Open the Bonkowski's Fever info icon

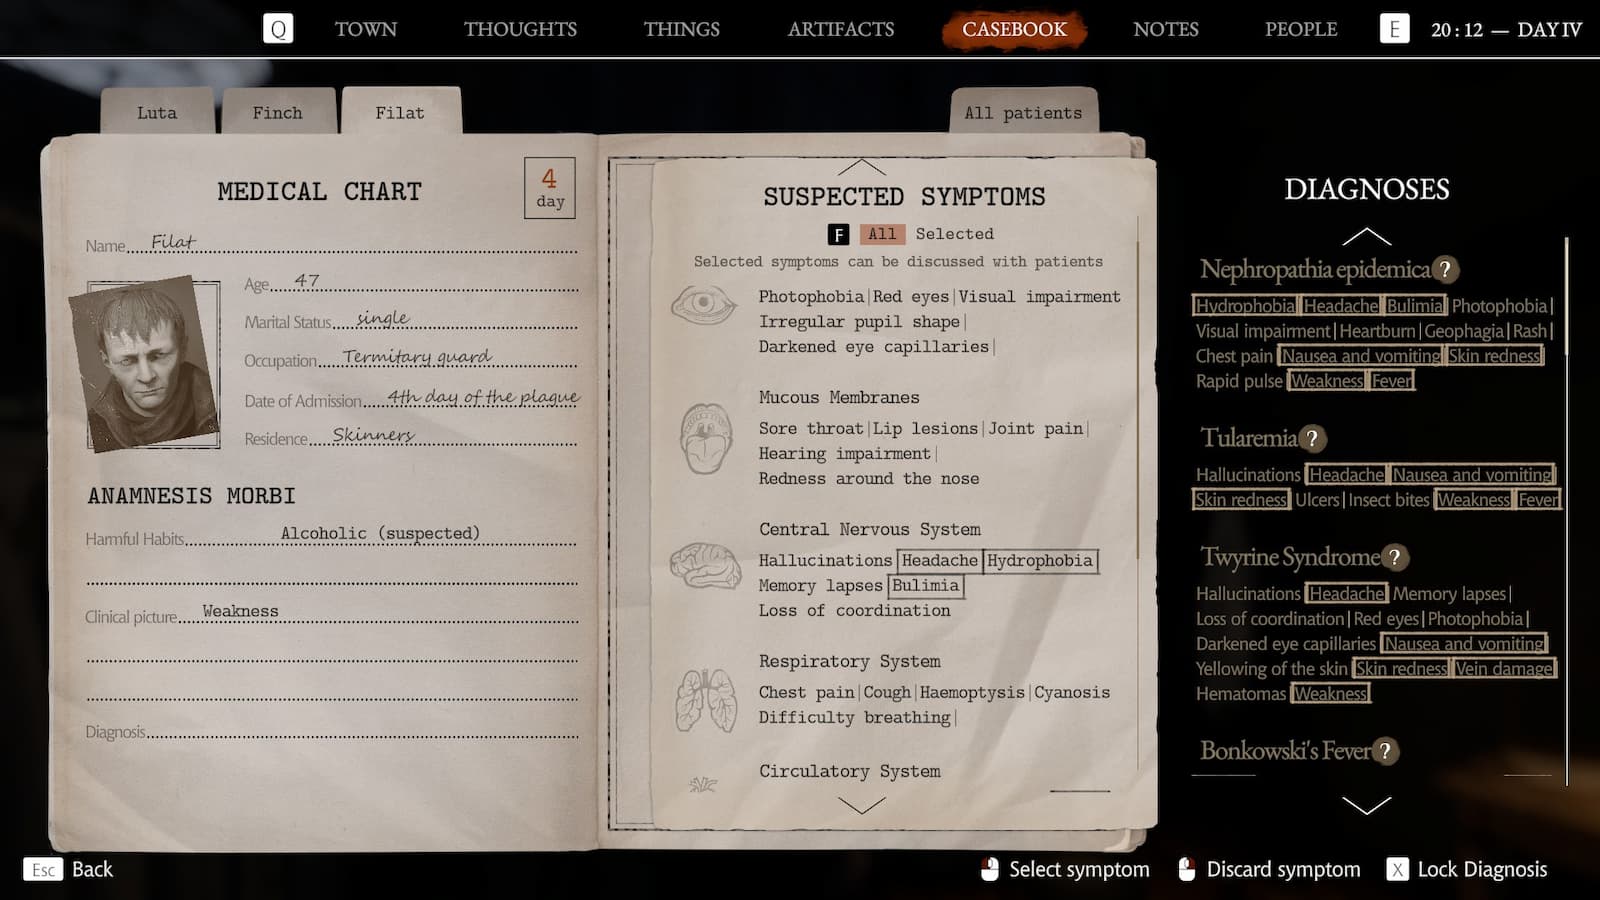point(1385,751)
